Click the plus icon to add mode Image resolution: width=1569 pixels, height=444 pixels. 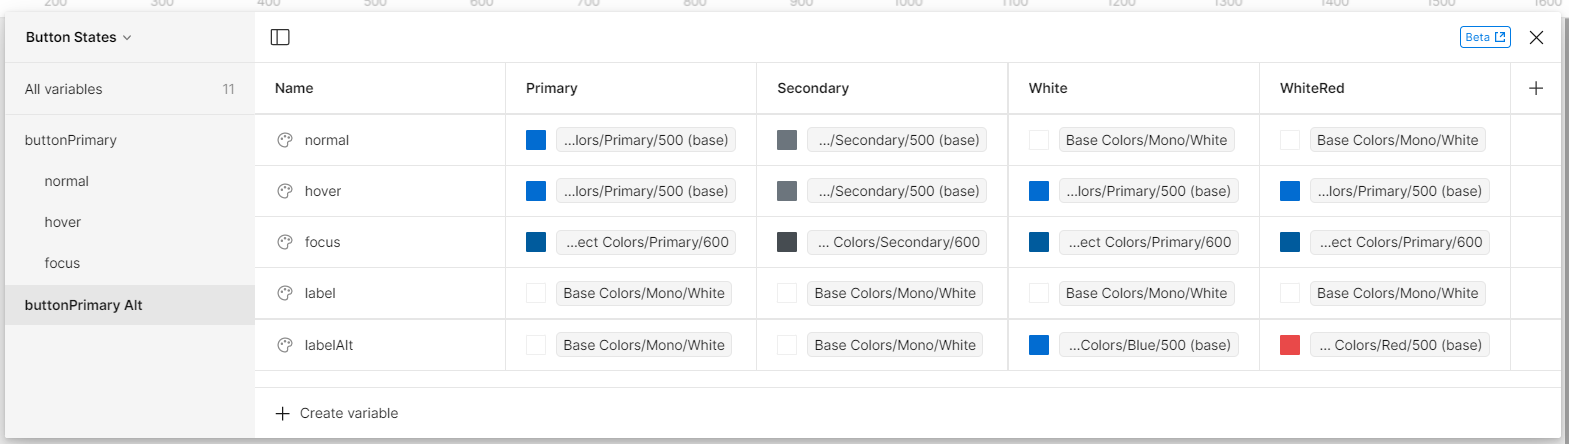tap(1536, 88)
